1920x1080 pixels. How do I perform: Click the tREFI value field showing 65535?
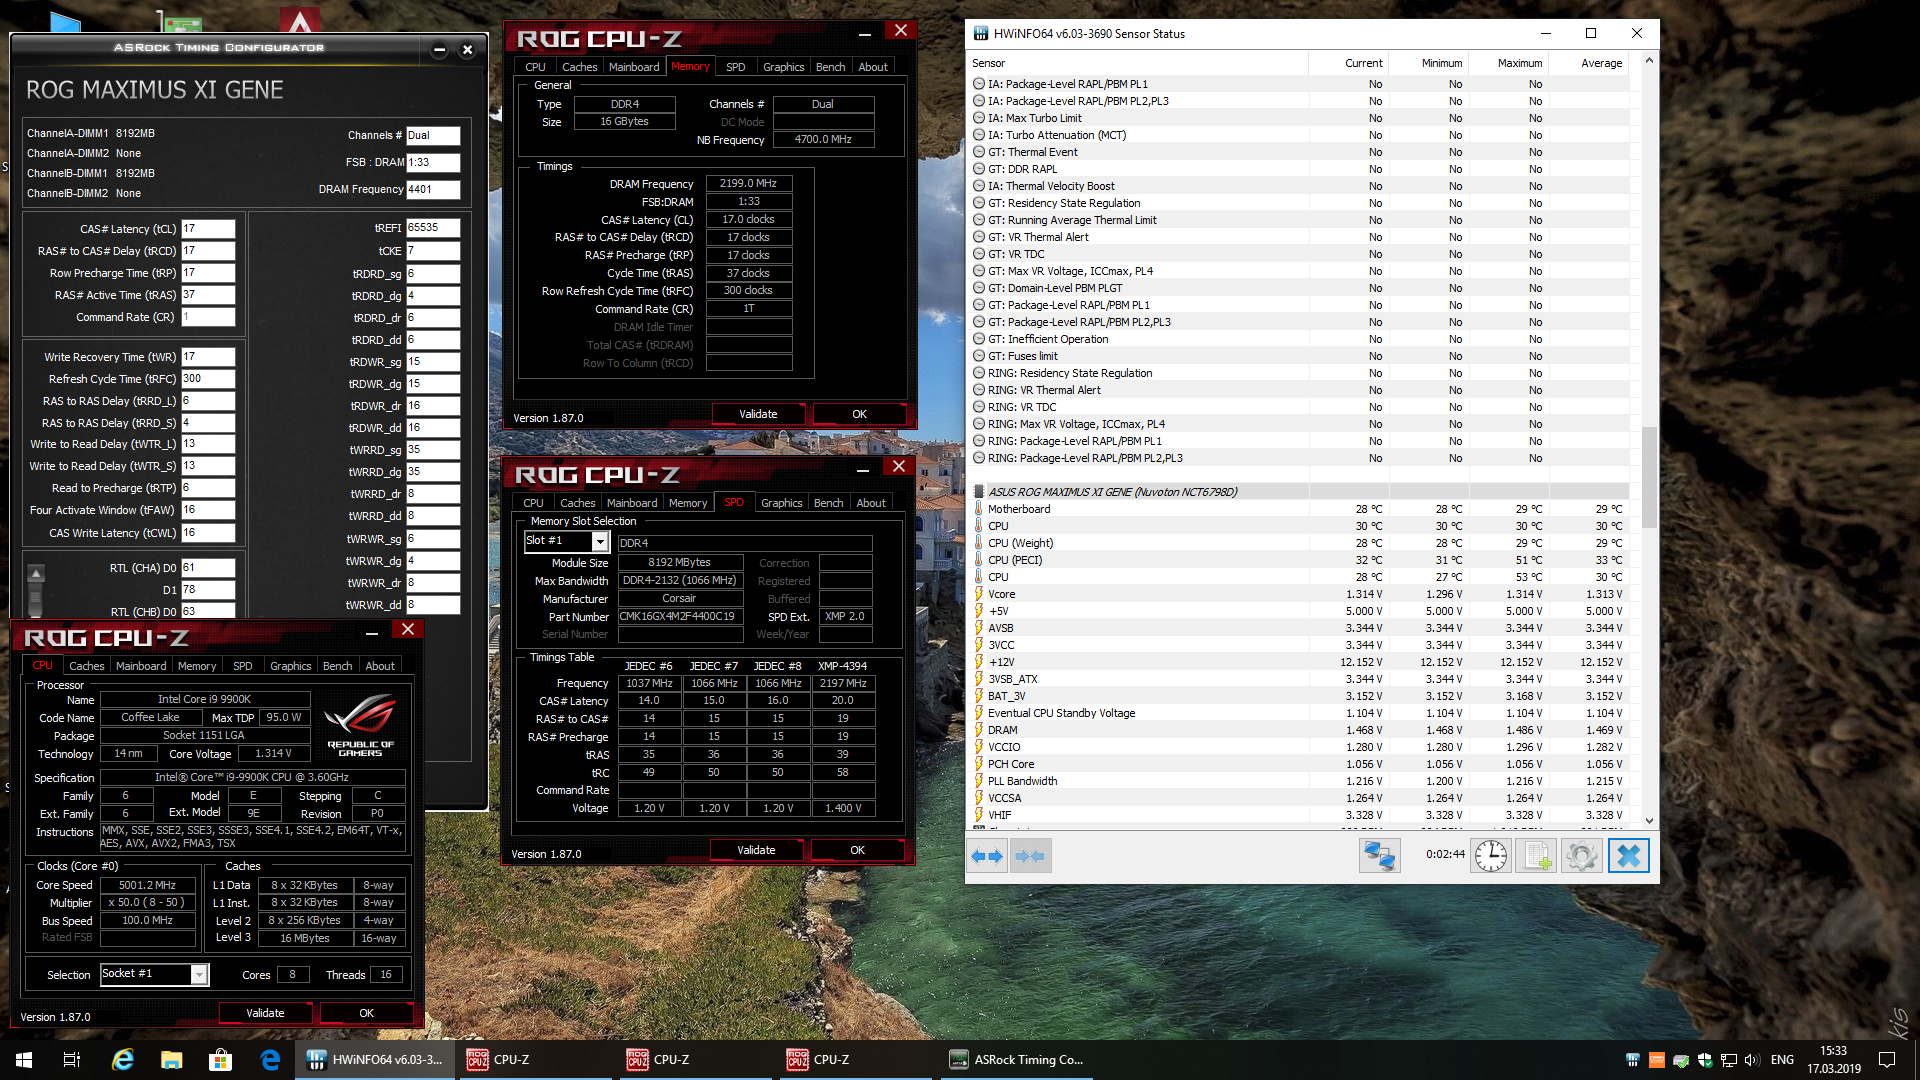click(432, 228)
